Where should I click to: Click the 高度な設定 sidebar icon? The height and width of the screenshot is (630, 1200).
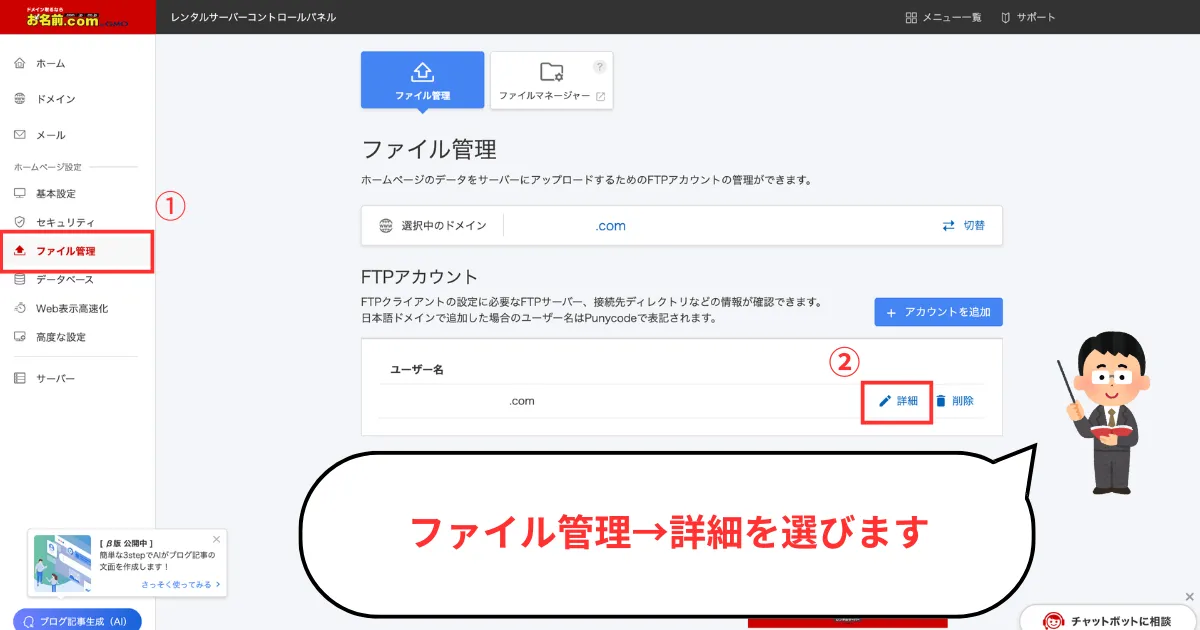(x=20, y=337)
